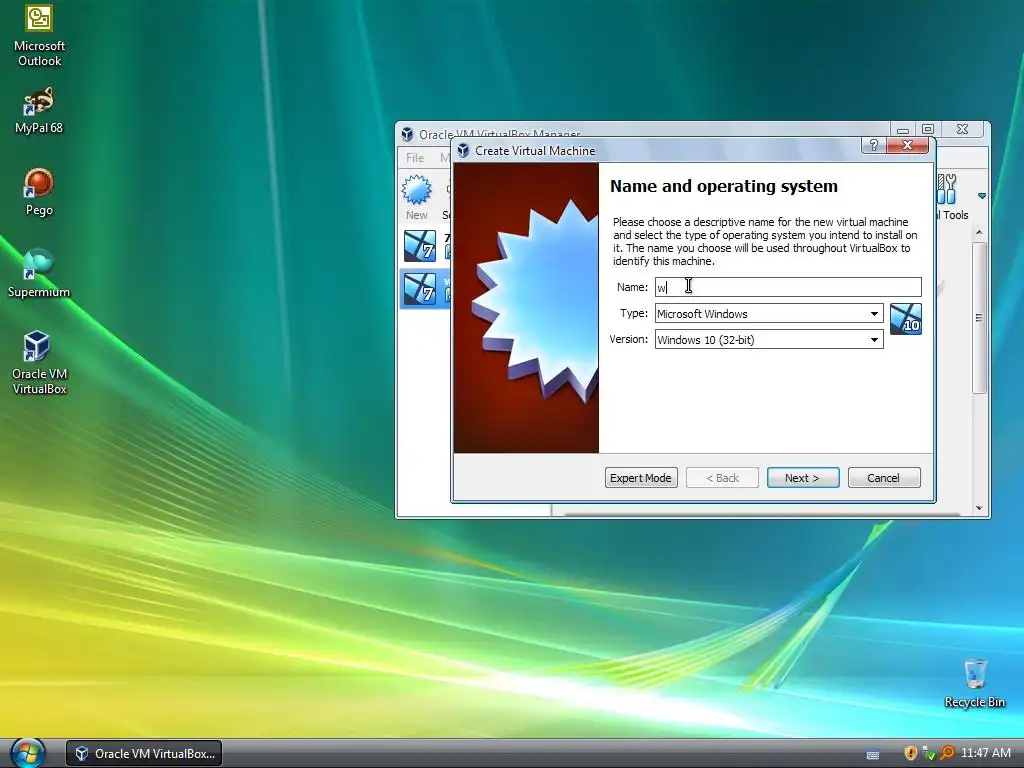Select the highlighted second Windows 7 VM icon
This screenshot has width=1024, height=768.
point(420,289)
